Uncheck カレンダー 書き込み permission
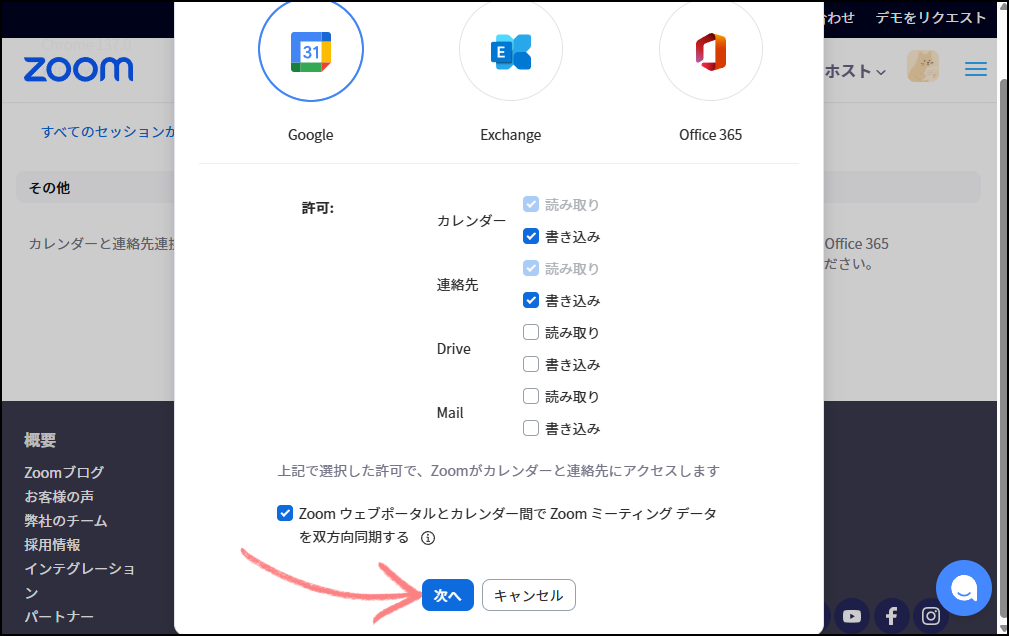This screenshot has width=1009, height=636. coord(531,236)
